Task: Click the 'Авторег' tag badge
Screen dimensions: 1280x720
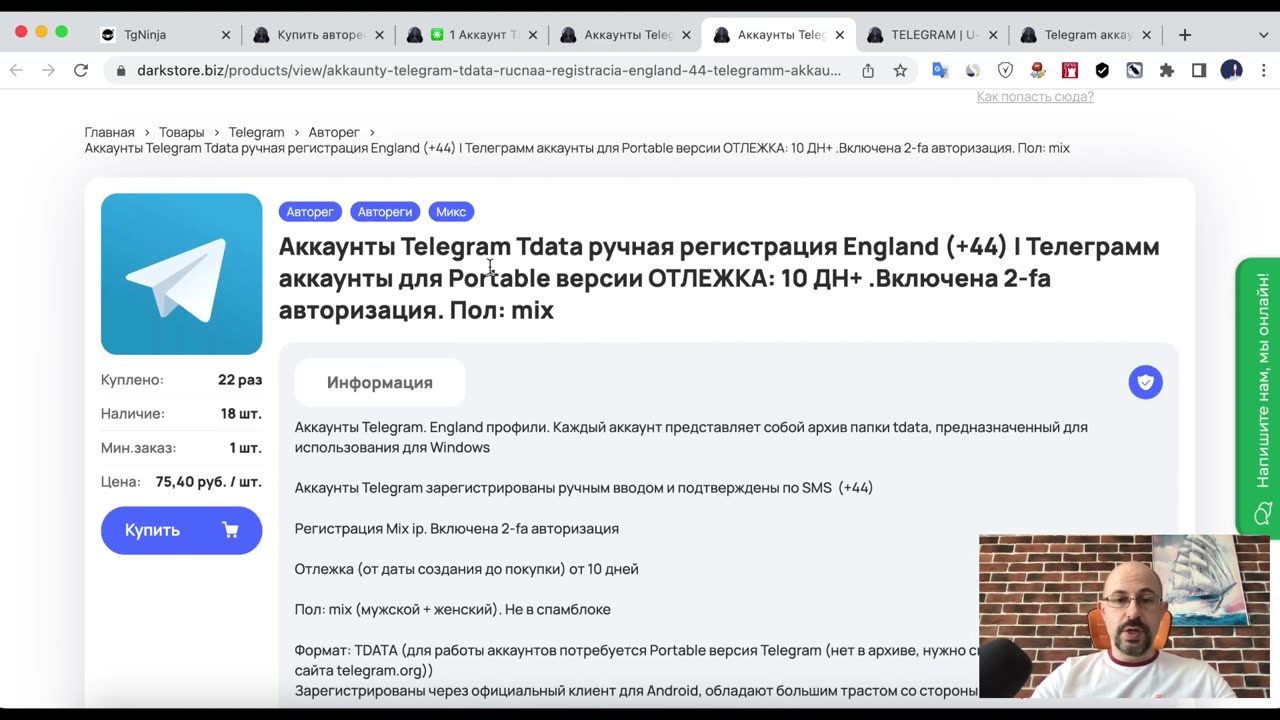Action: point(310,212)
